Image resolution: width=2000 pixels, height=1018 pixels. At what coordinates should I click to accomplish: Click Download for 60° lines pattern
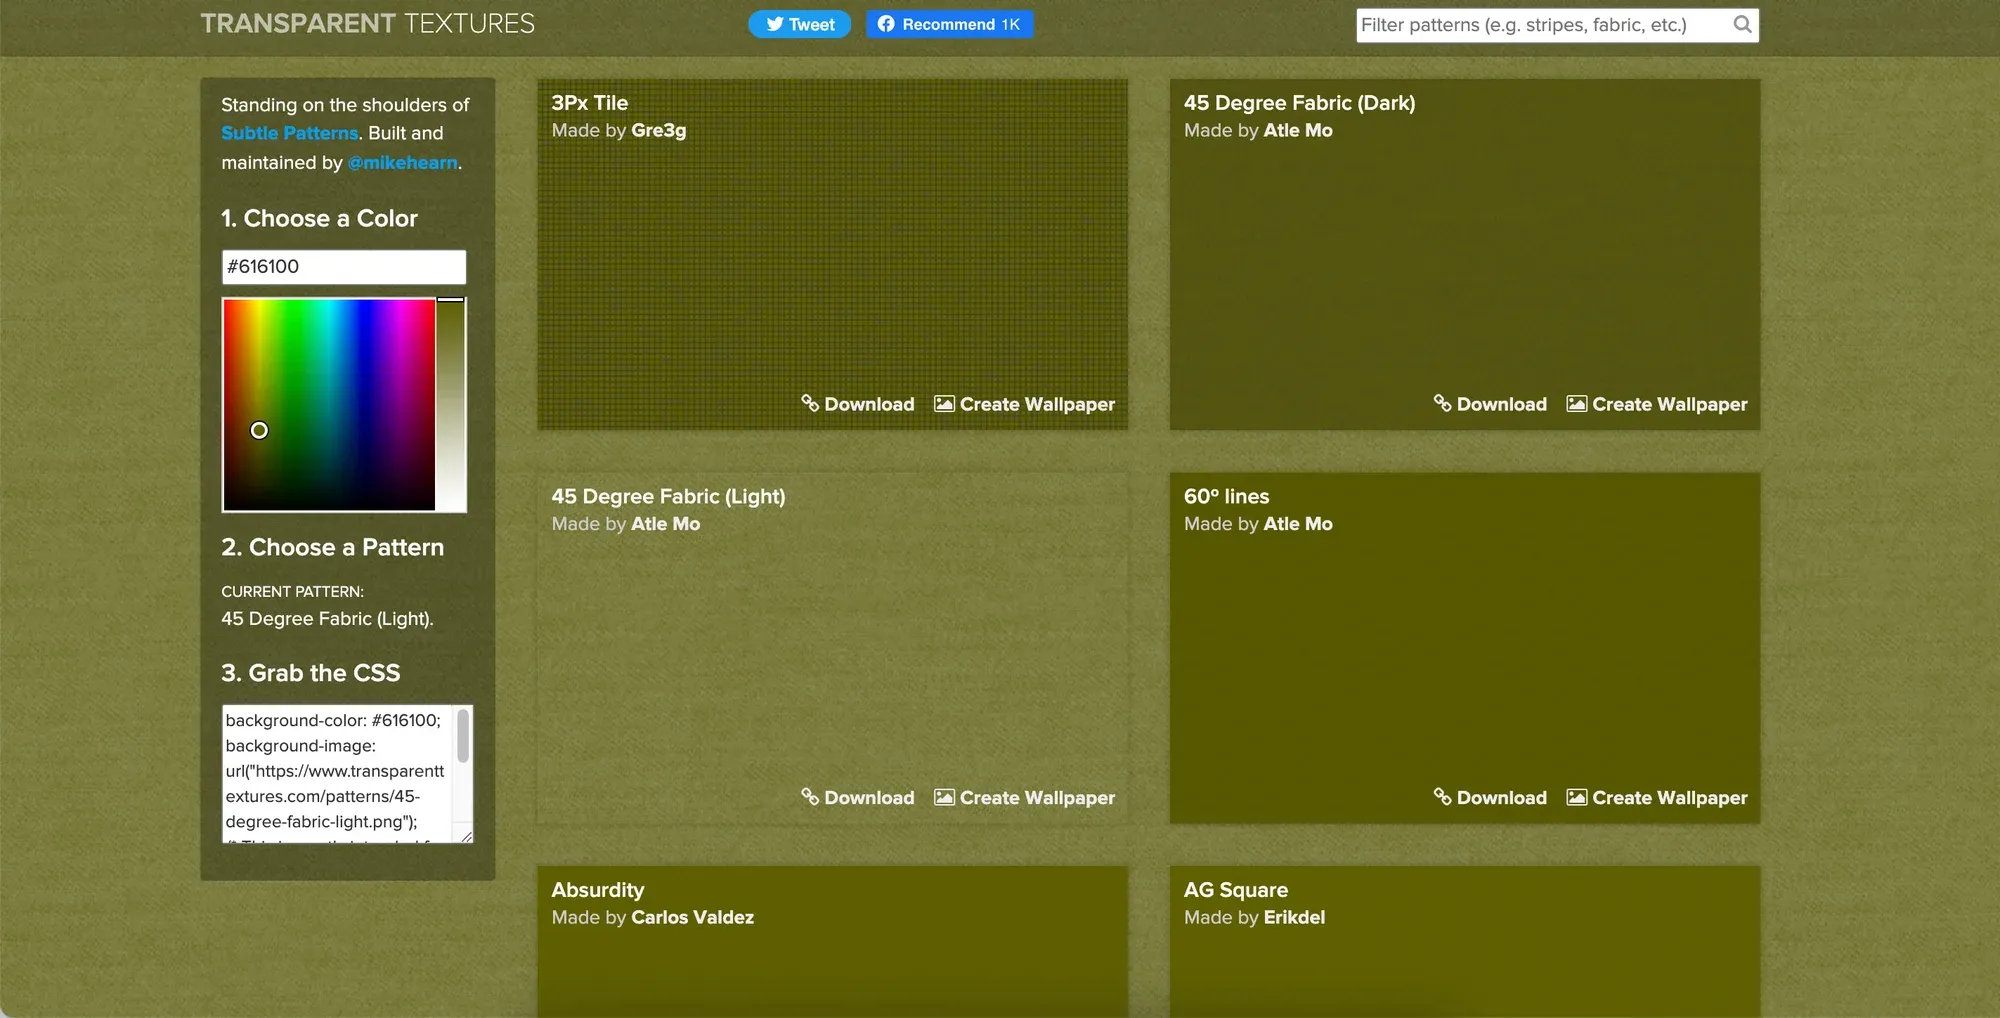pos(1490,798)
